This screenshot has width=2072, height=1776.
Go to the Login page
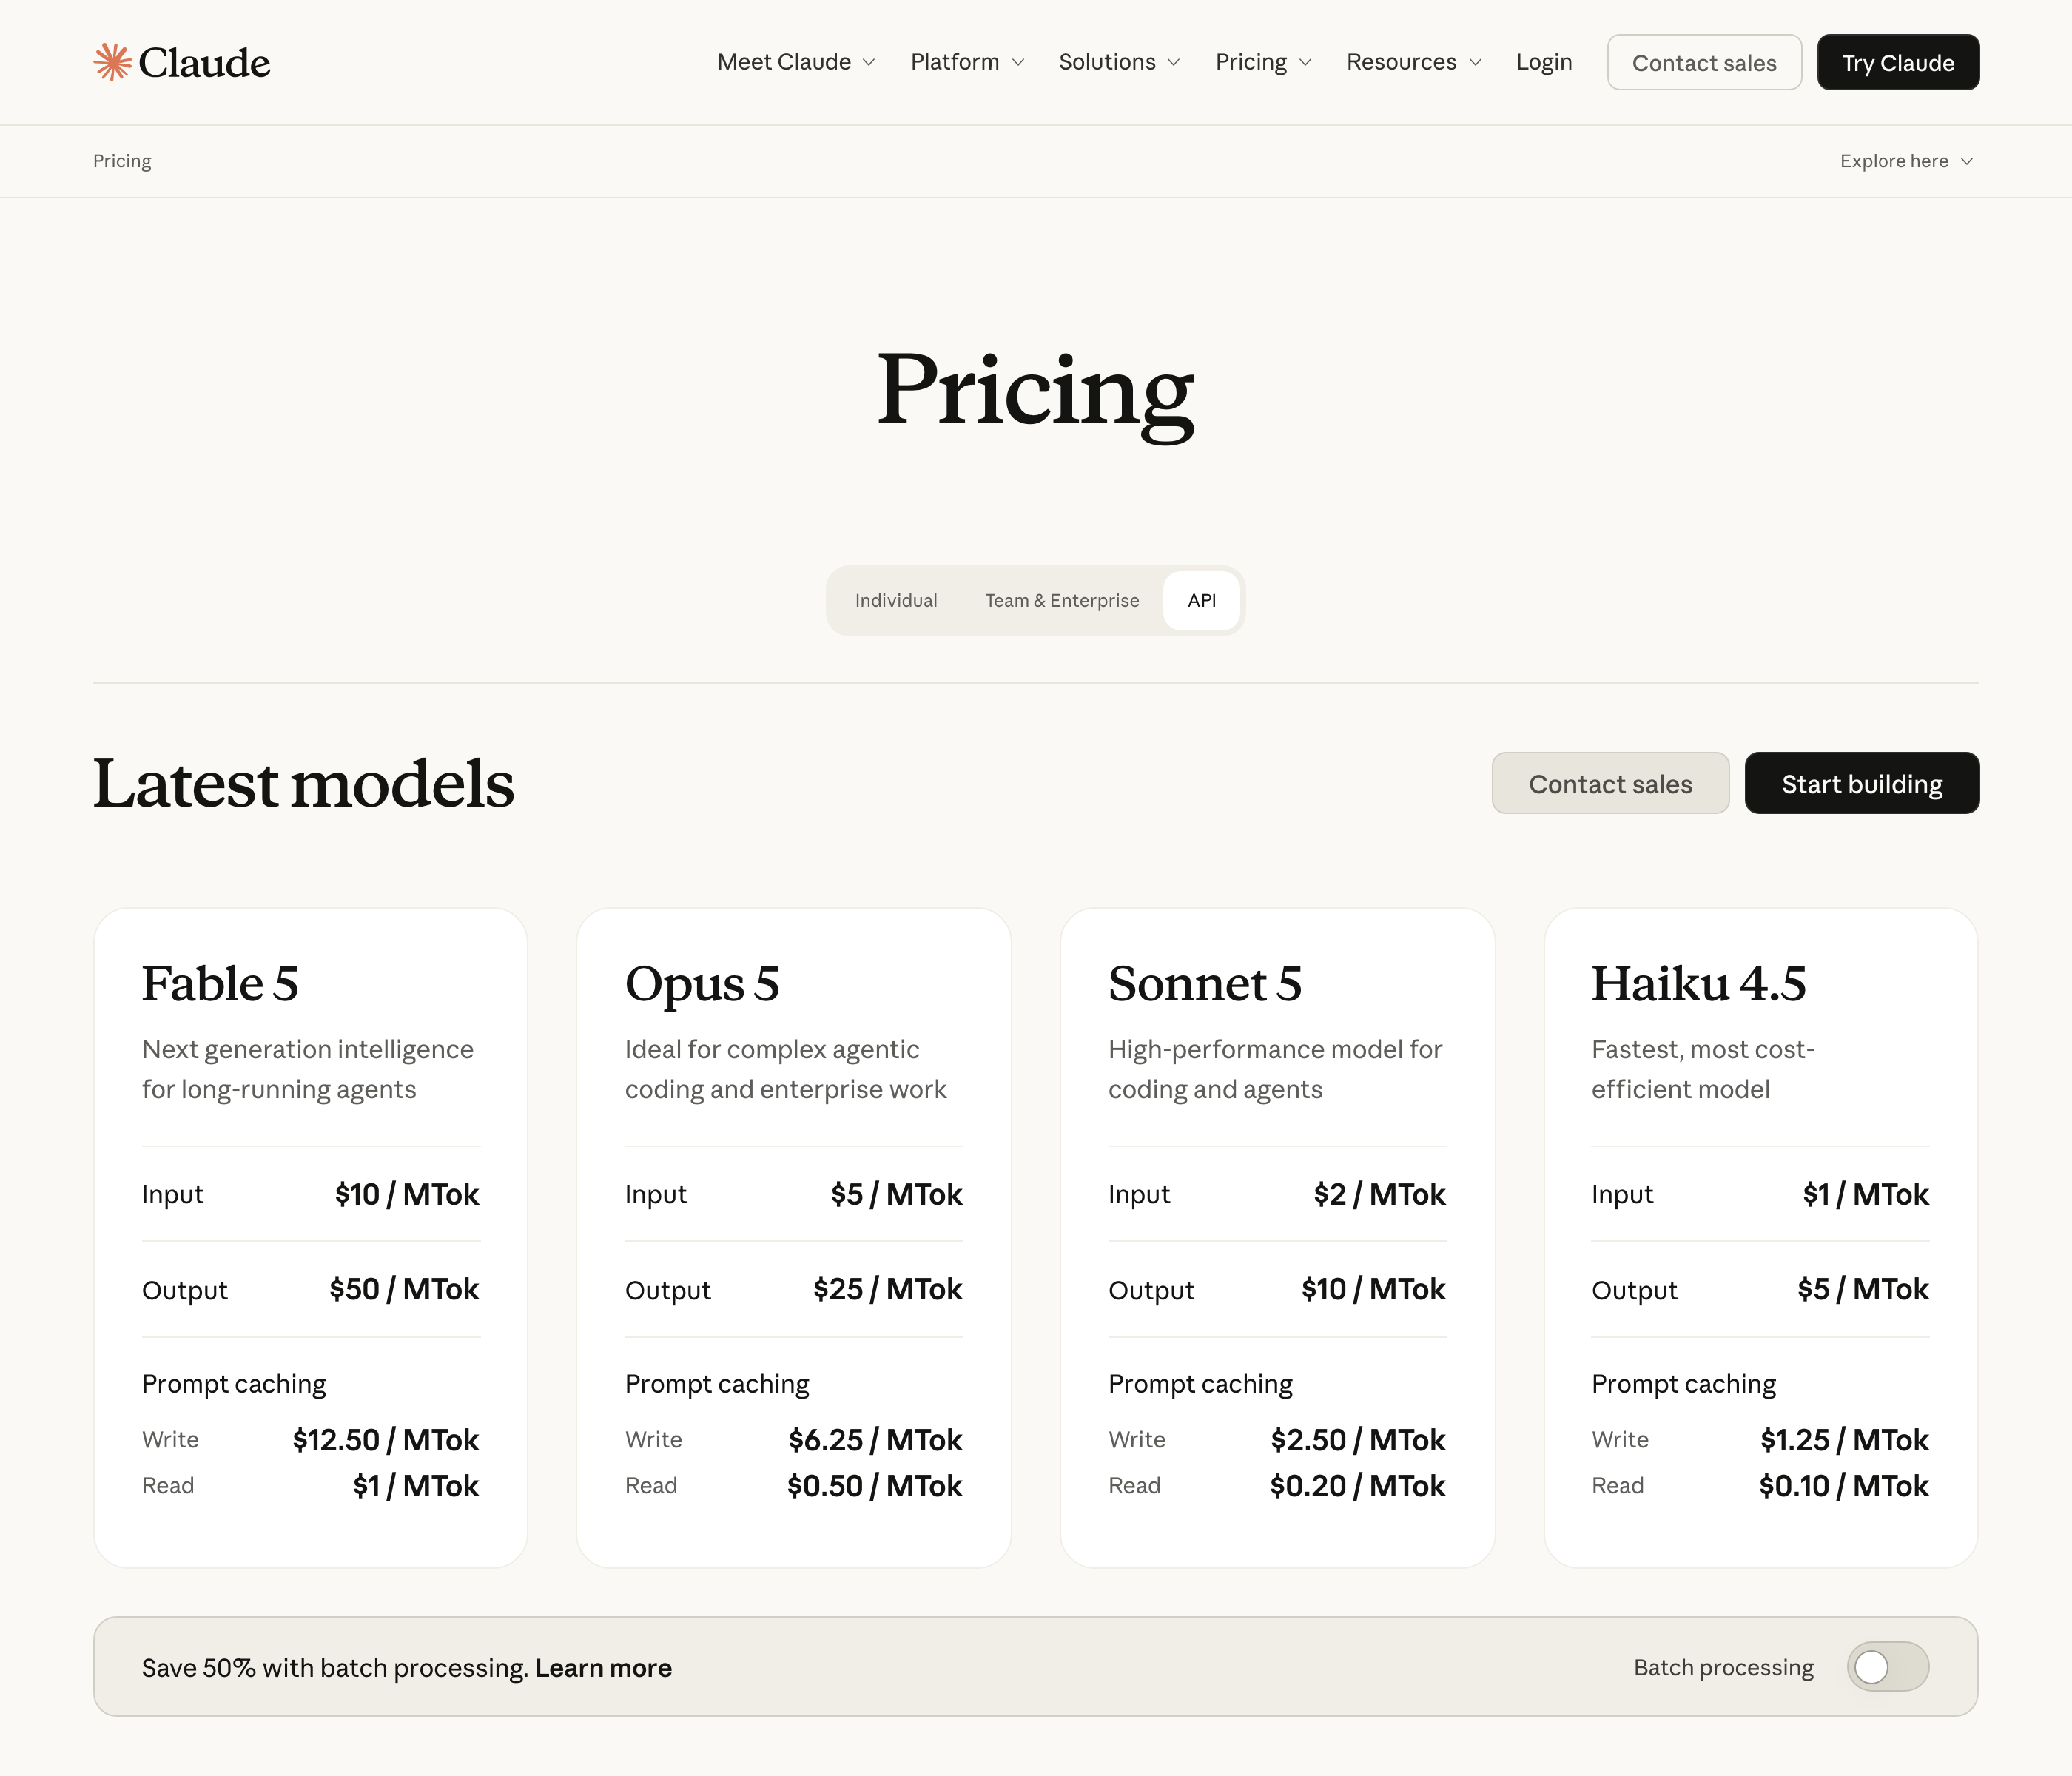[x=1544, y=62]
